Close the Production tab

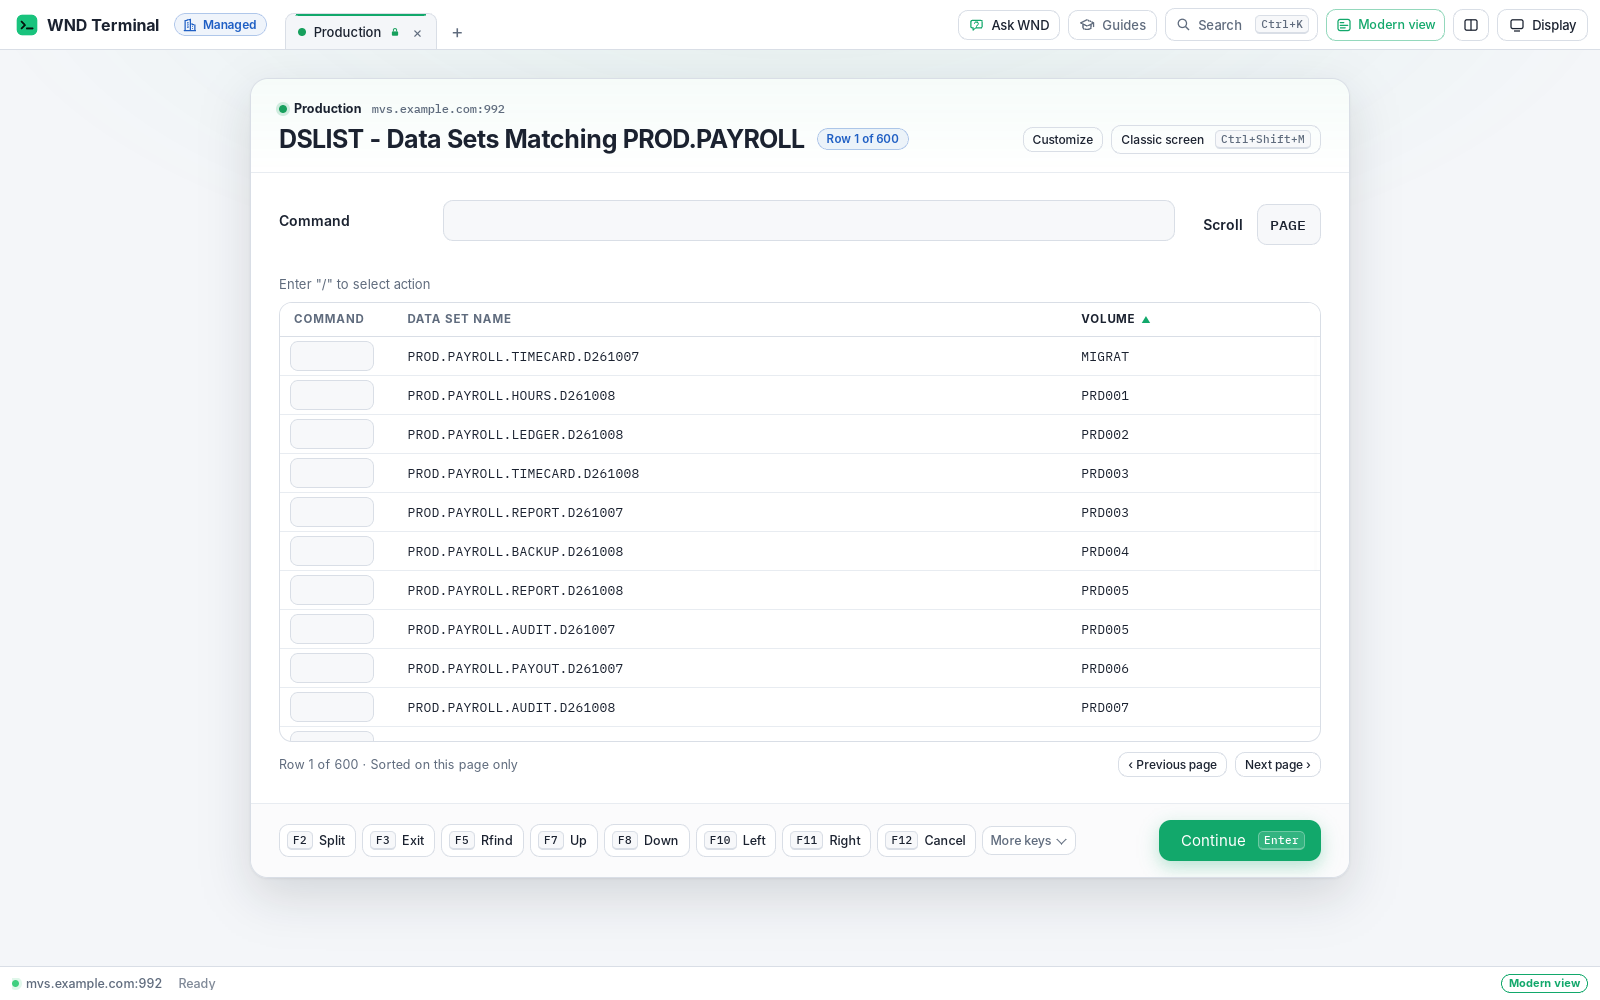pos(417,33)
